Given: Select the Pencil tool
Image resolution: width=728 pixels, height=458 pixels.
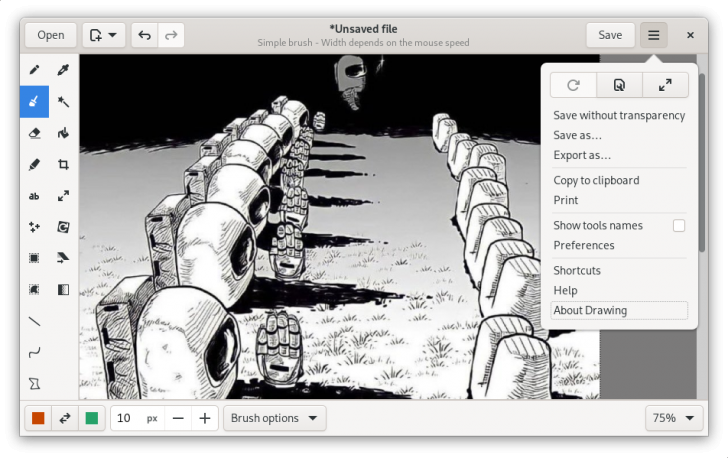Looking at the screenshot, I should tap(34, 70).
